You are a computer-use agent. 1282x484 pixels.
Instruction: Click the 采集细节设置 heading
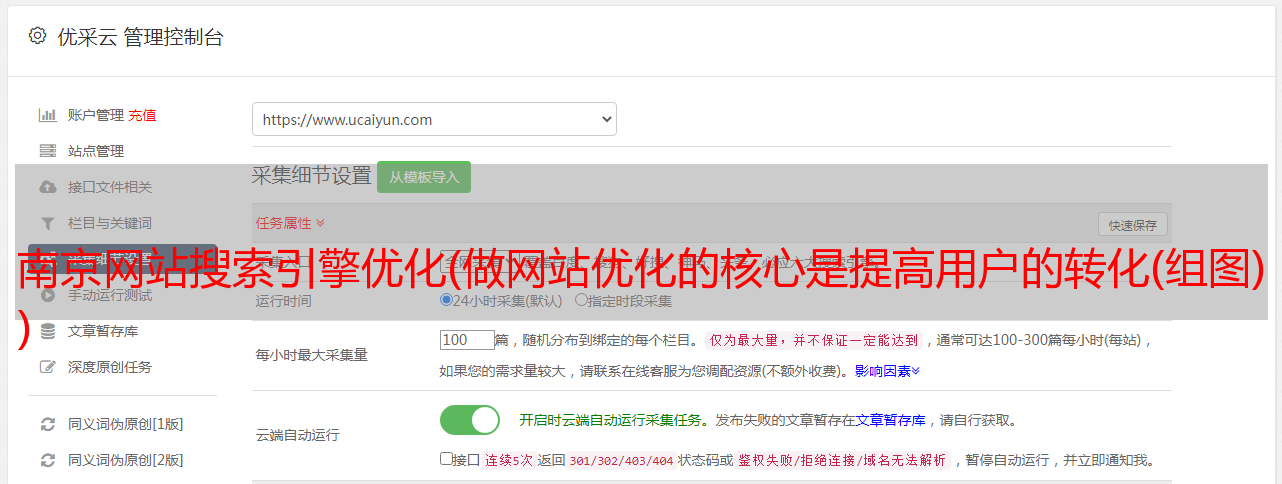tap(312, 176)
